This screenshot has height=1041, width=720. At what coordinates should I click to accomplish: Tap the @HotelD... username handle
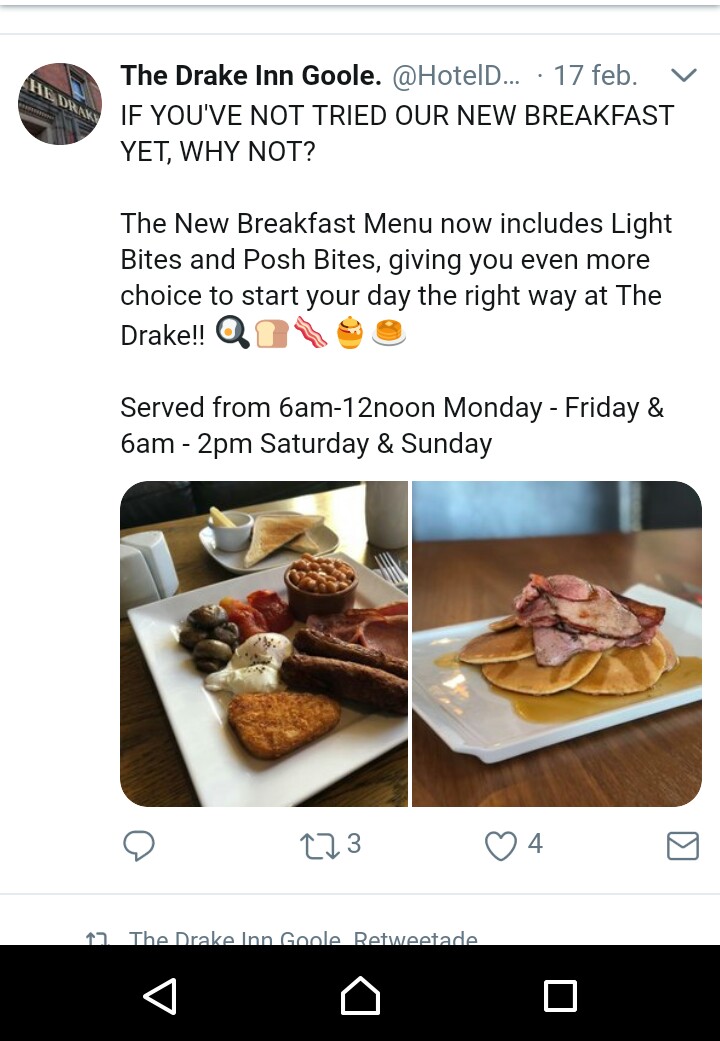pos(456,76)
